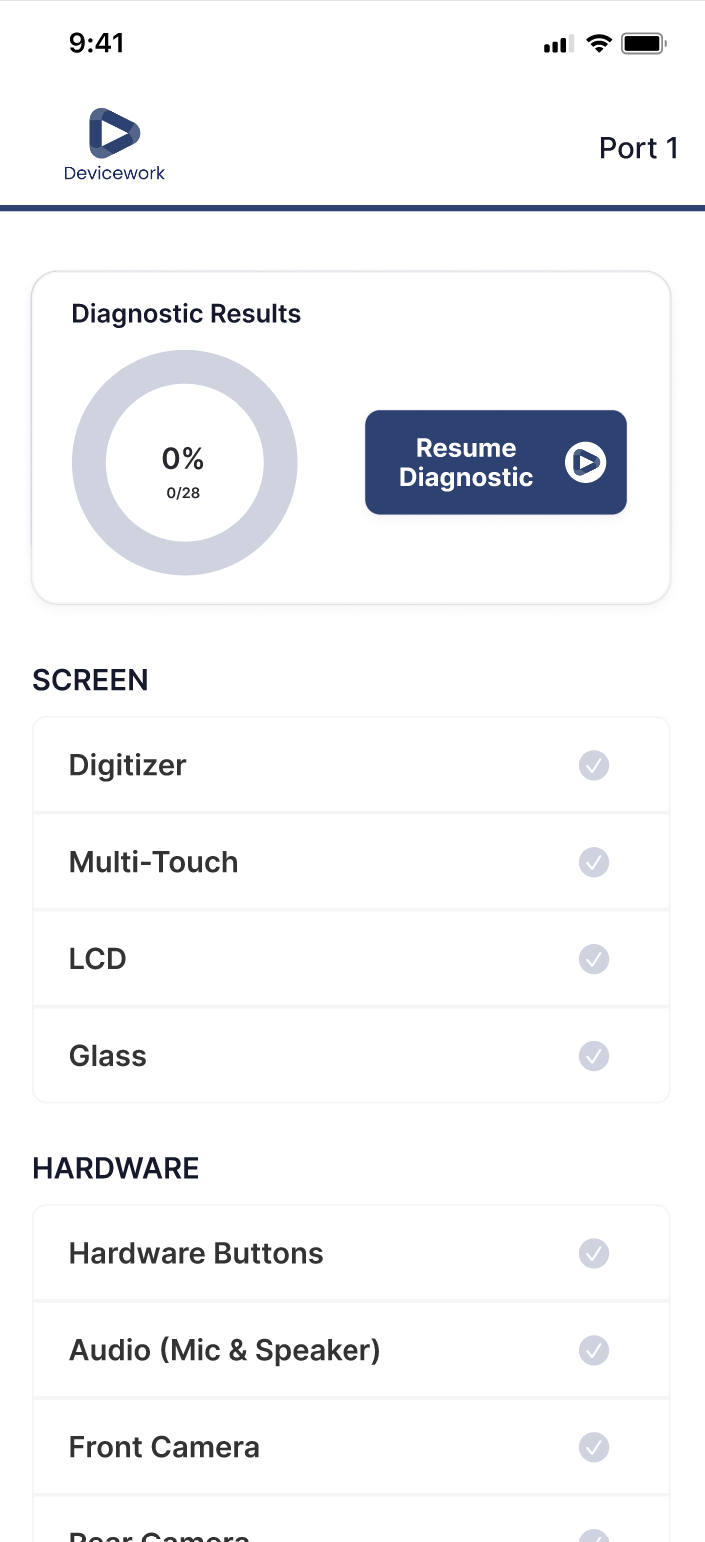Click the Front Camera status check icon
705x1542 pixels.
click(x=594, y=1447)
